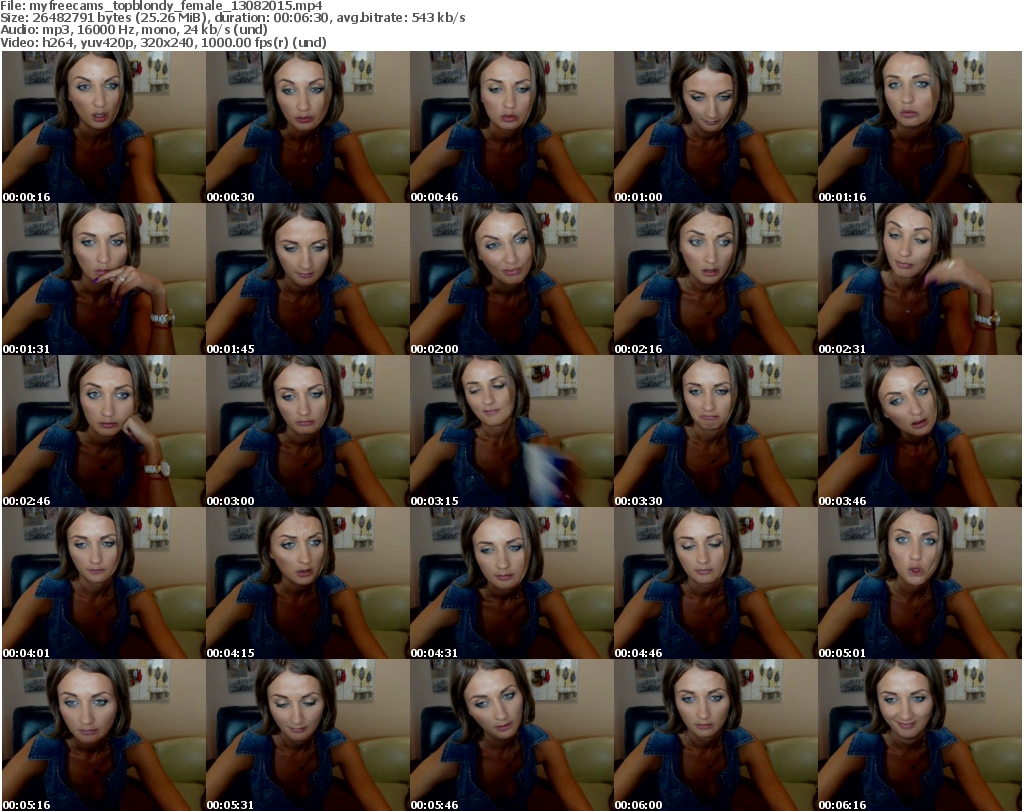
Task: Select the frame stamped 00:05:46
Action: click(511, 735)
